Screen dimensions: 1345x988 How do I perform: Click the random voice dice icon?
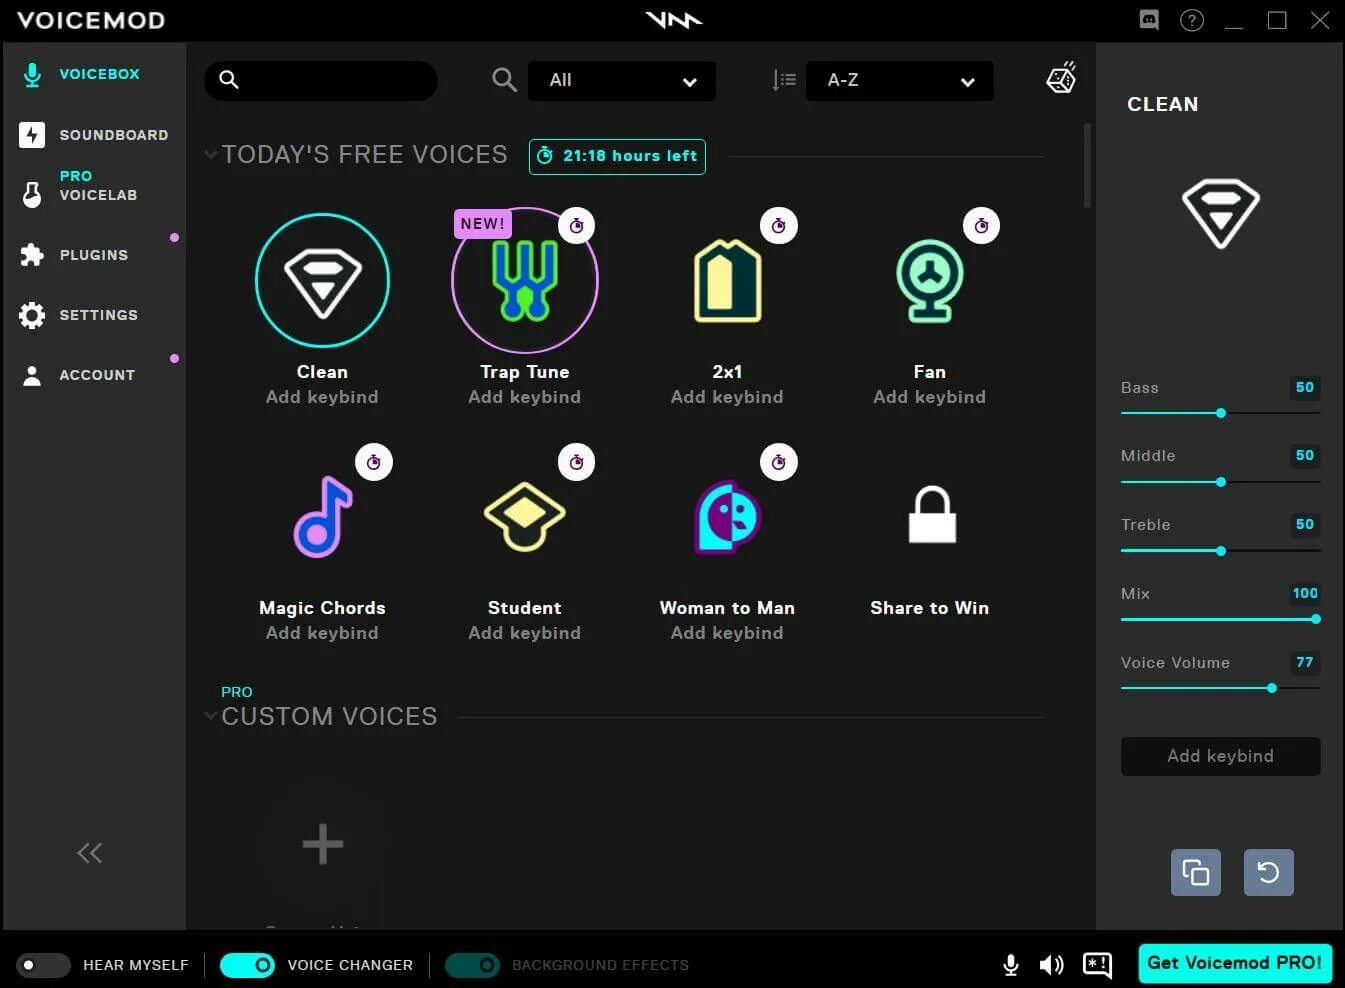(1061, 78)
